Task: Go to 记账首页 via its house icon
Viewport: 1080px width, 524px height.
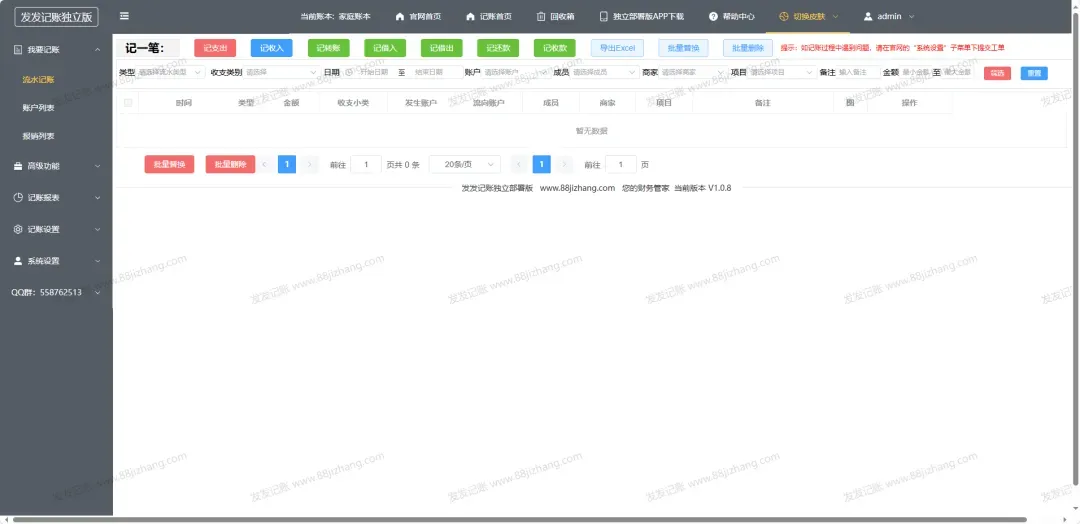Action: (470, 17)
